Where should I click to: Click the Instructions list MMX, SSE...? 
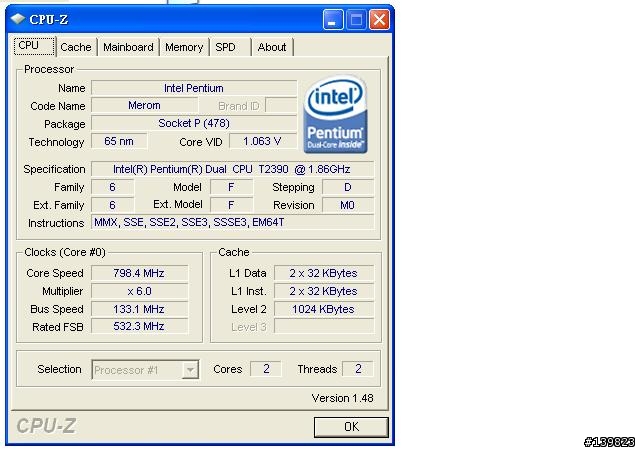coord(232,222)
